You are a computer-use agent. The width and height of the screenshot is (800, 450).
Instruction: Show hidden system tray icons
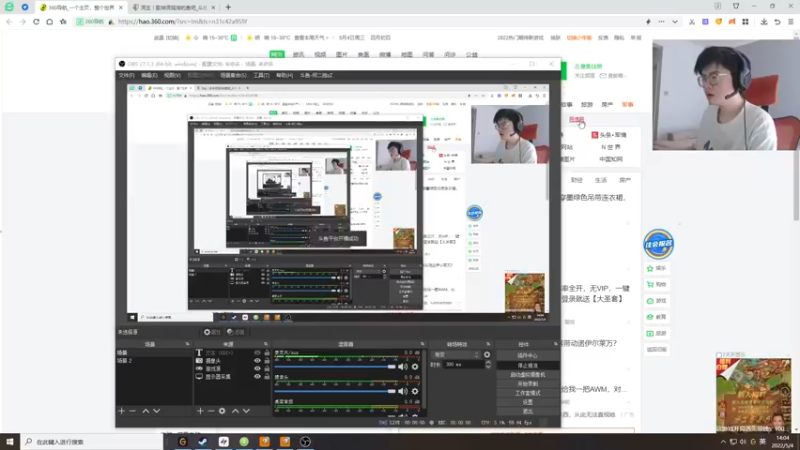click(723, 442)
